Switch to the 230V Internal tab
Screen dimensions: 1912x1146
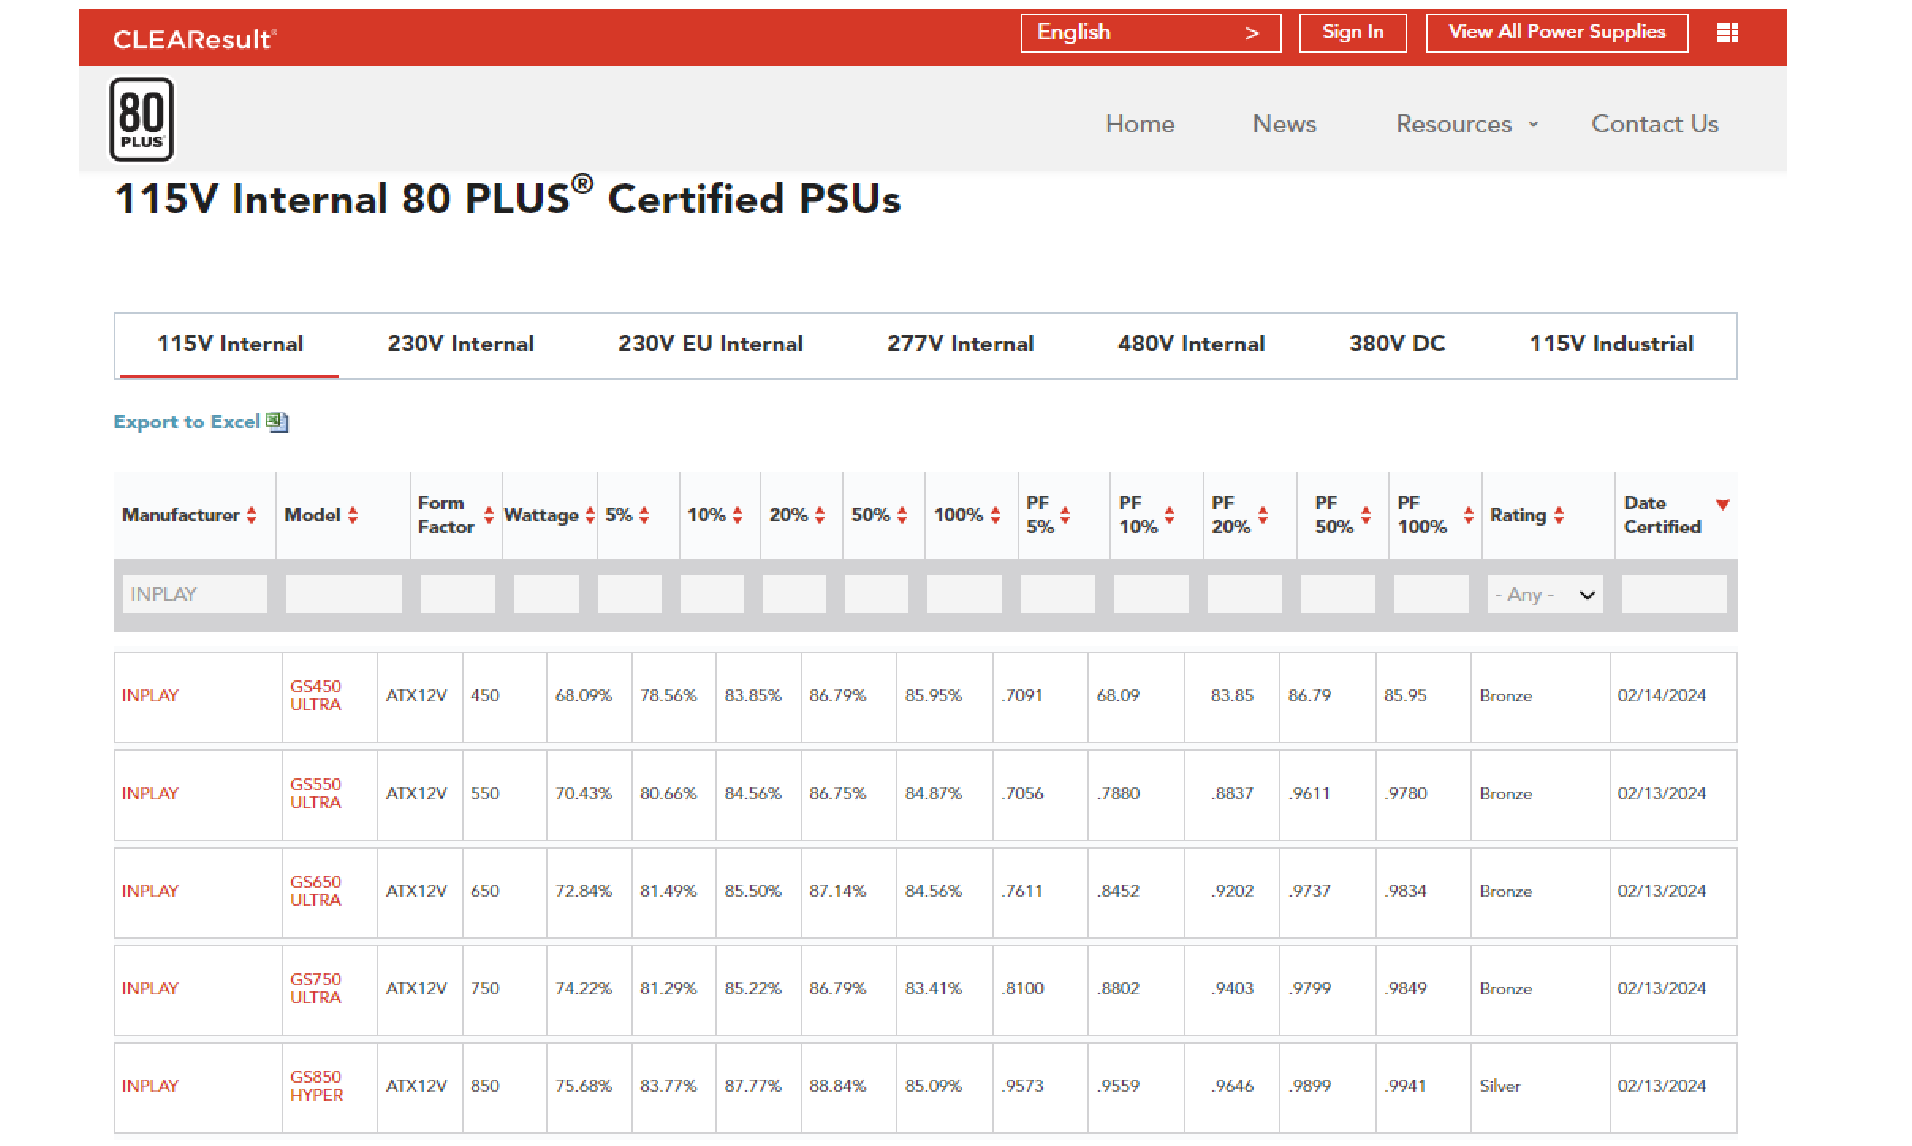point(460,344)
